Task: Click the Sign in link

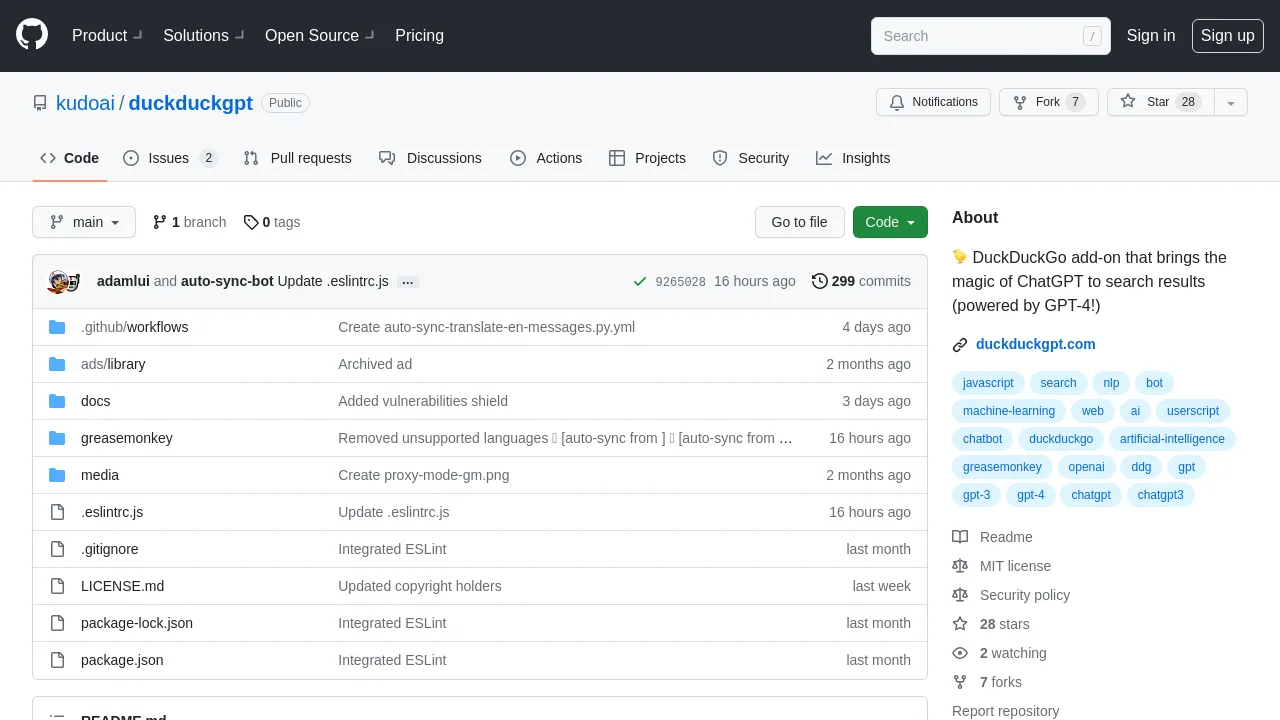Action: [1151, 35]
